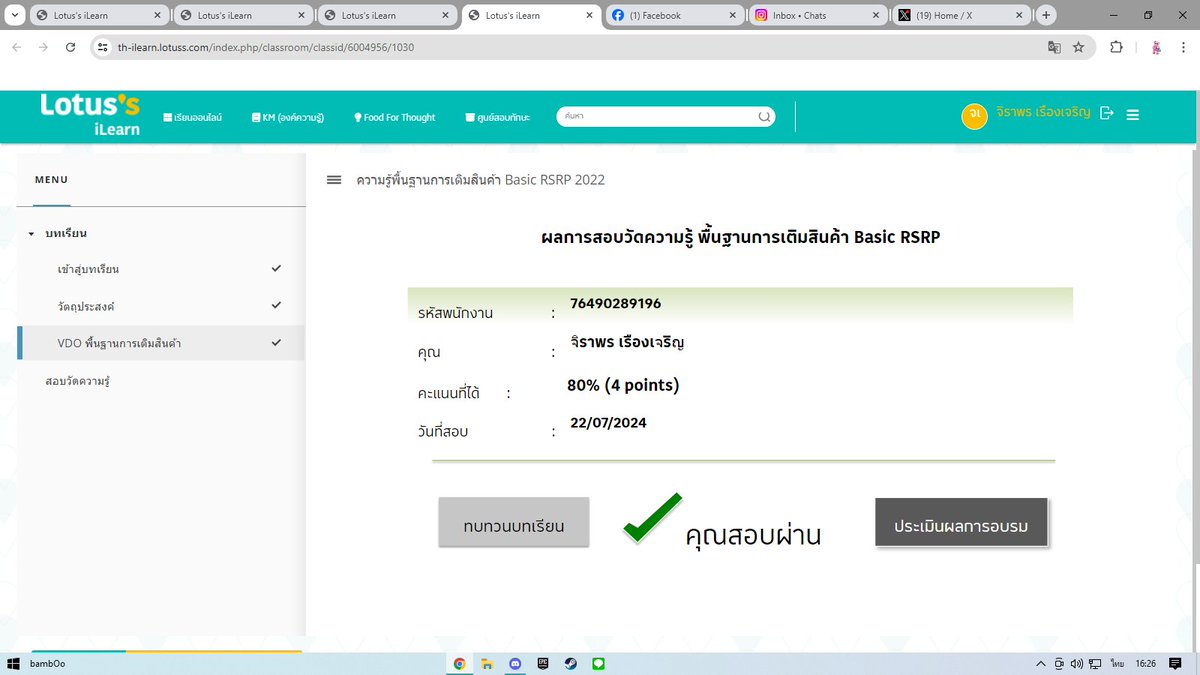Switch to the third Lotus's iLearn tab

(385, 15)
